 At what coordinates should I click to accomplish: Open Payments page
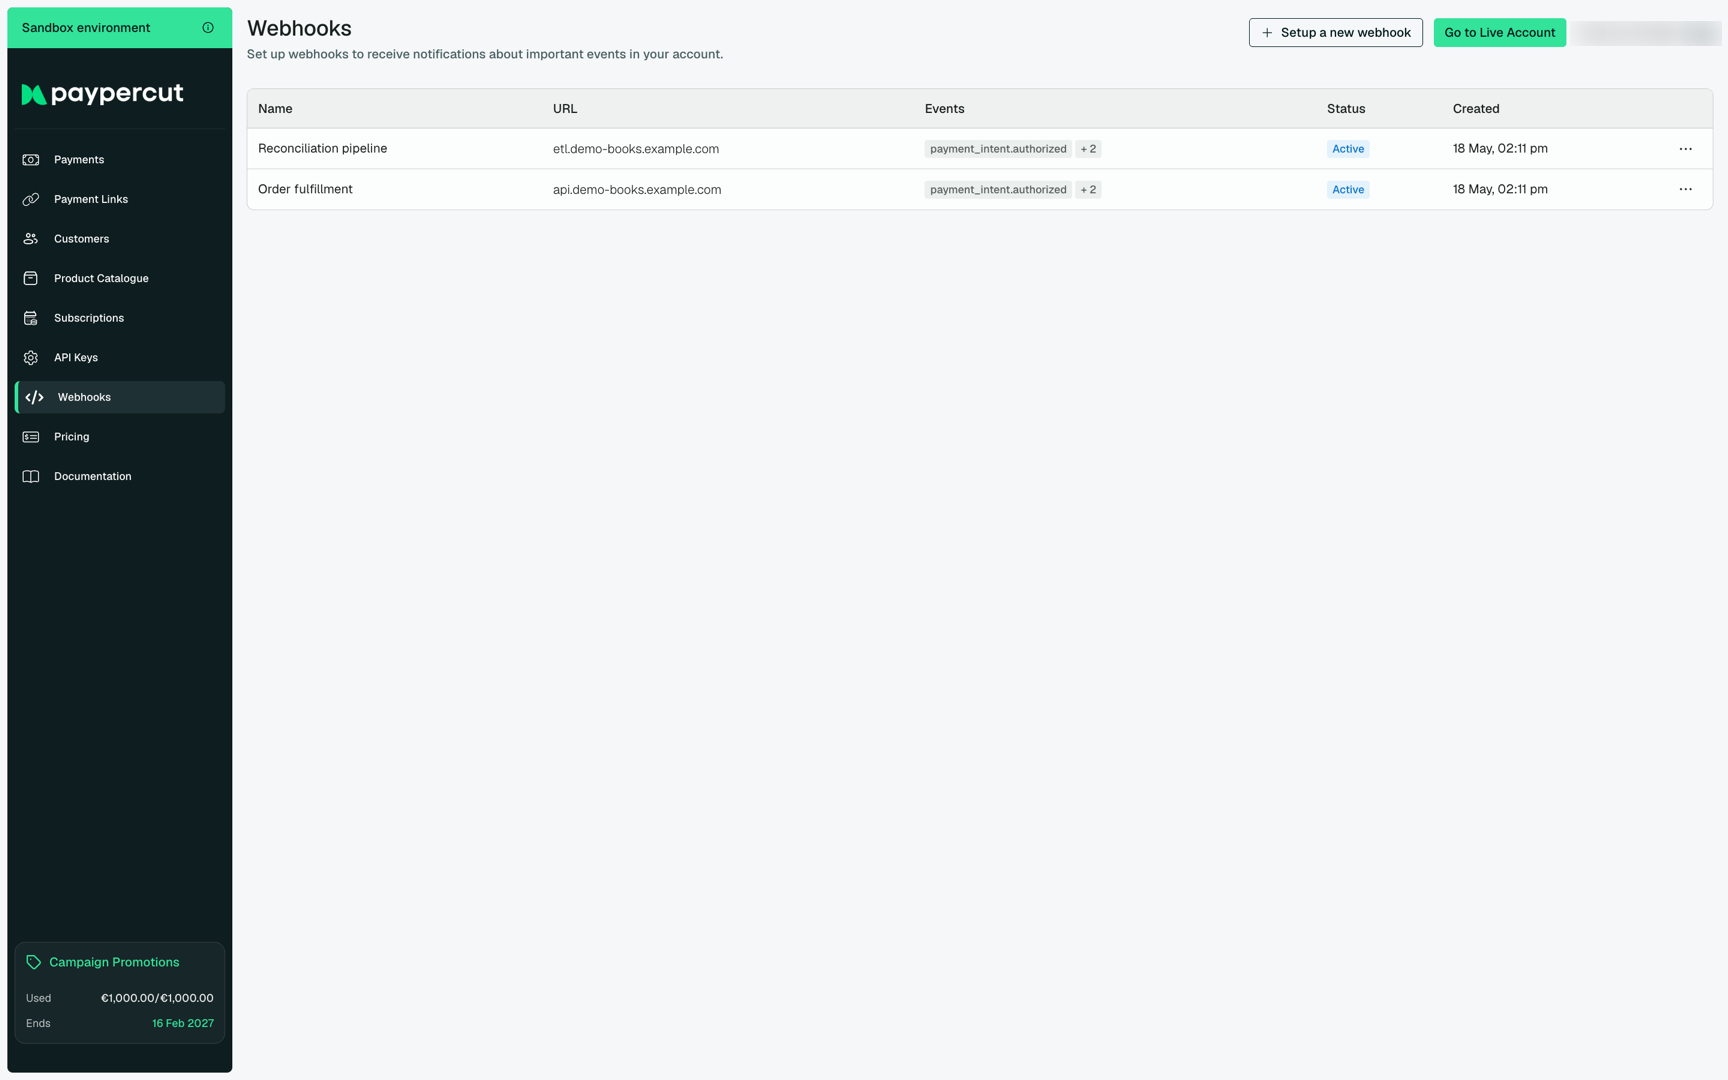point(120,160)
